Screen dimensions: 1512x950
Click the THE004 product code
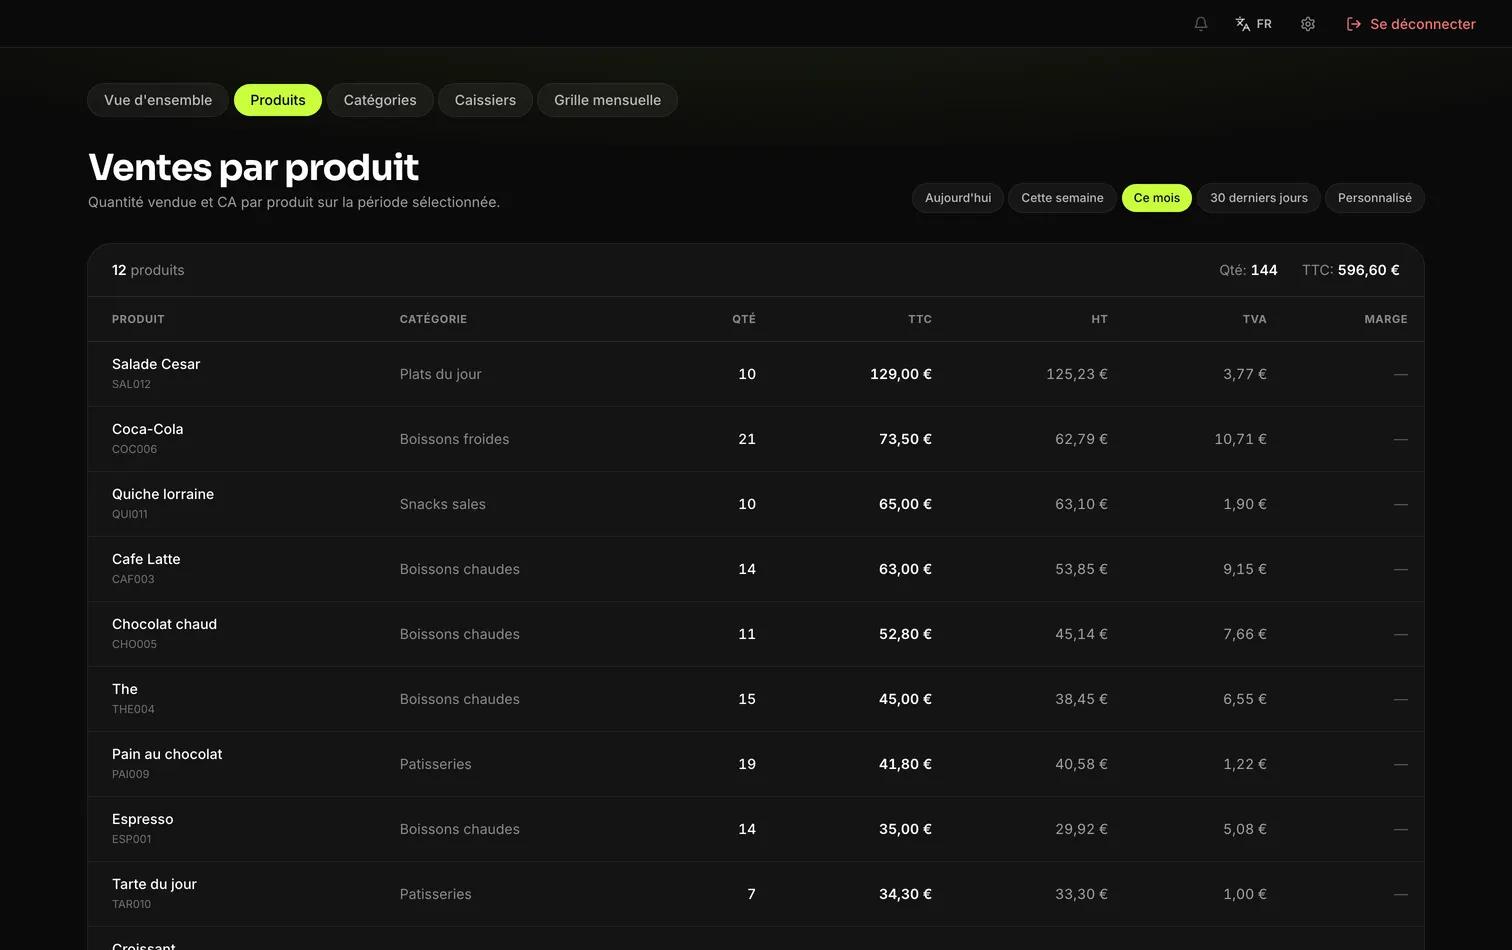point(133,709)
